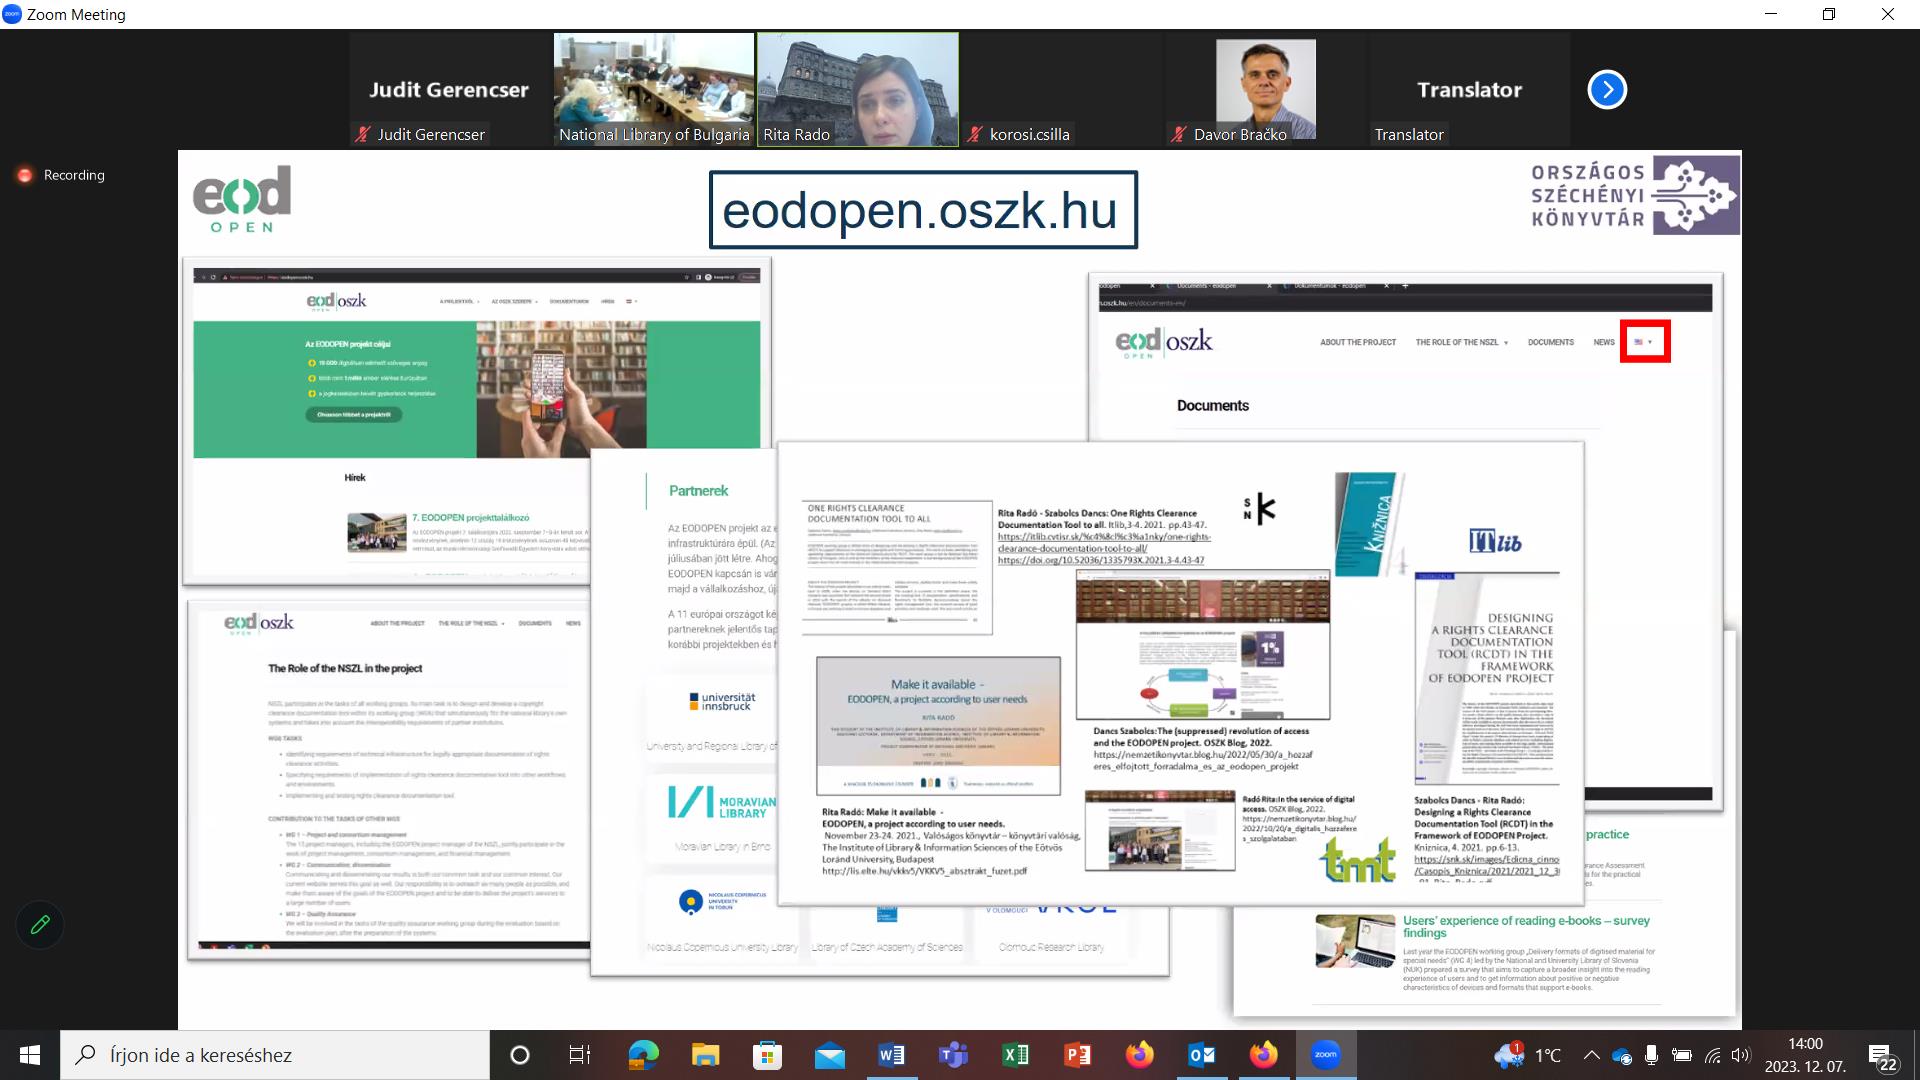Click Universität Innsbruck partner logo
Viewport: 1920px width, 1080px height.
pyautogui.click(x=722, y=701)
